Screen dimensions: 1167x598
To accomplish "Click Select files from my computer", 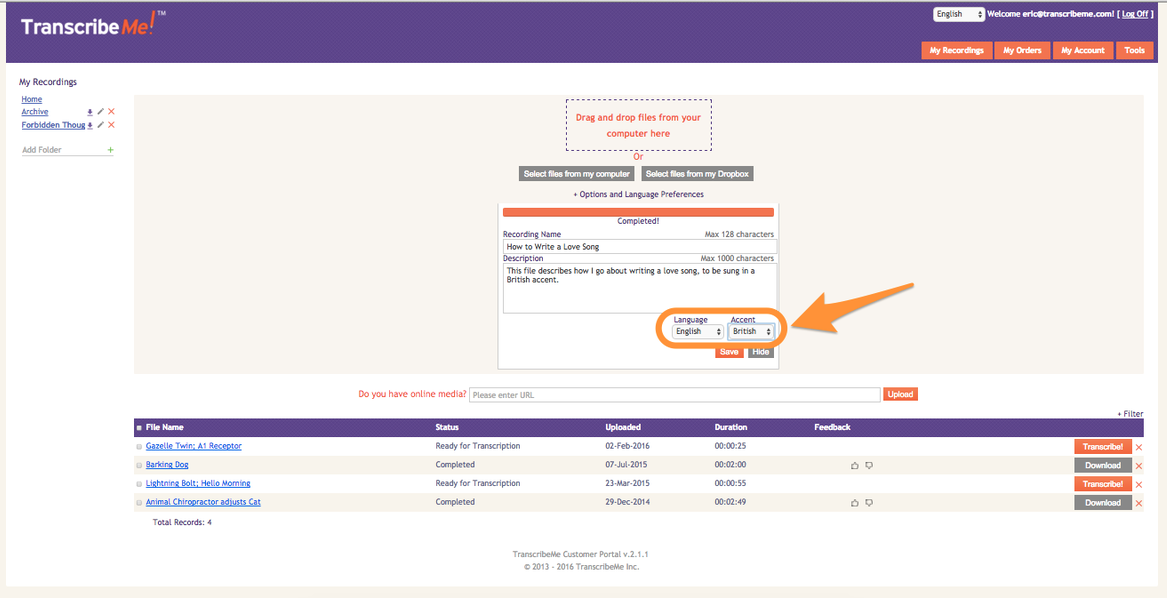I will pyautogui.click(x=578, y=174).
